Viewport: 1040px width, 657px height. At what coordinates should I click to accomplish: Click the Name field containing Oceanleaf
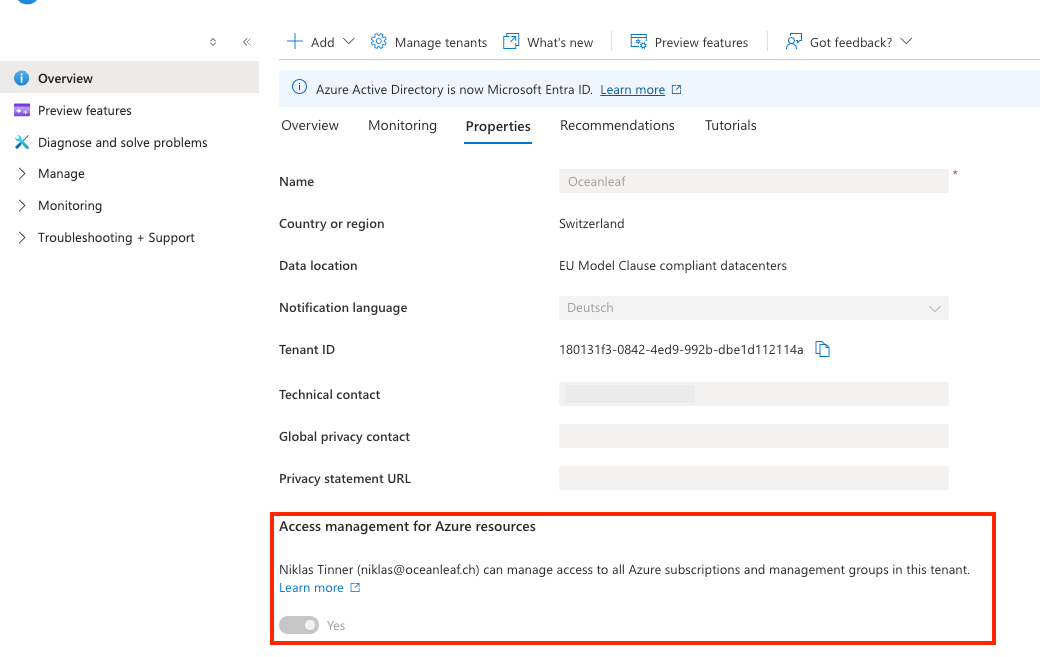(x=753, y=182)
